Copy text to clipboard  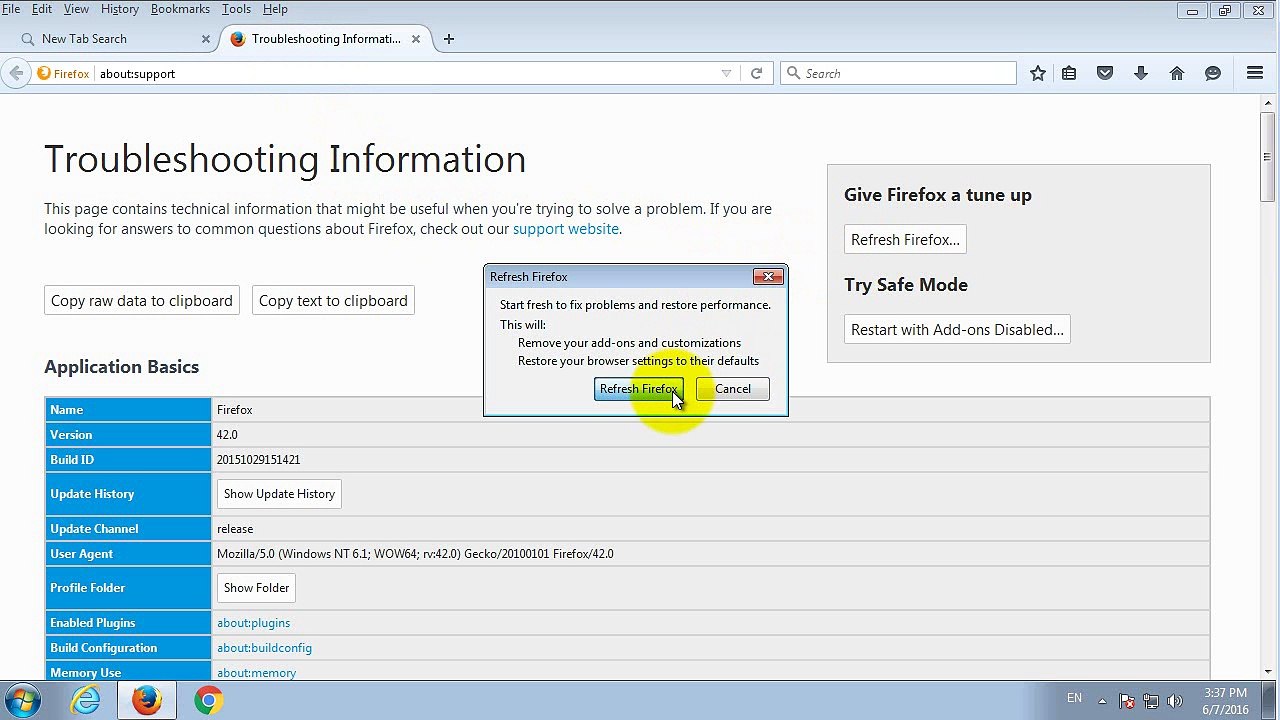(333, 301)
